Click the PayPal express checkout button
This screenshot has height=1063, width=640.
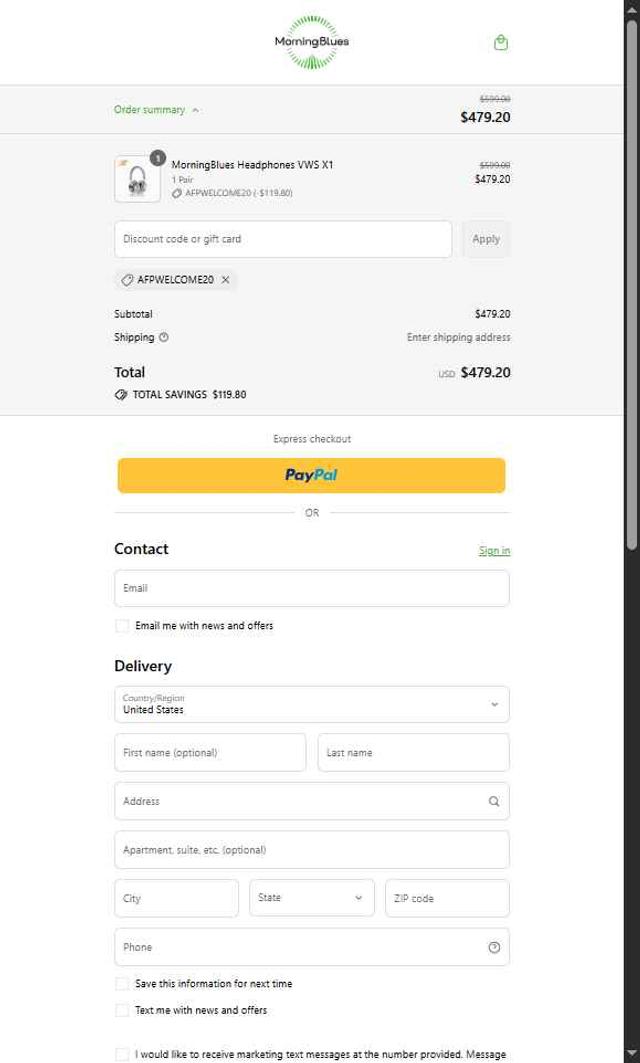pyautogui.click(x=312, y=475)
